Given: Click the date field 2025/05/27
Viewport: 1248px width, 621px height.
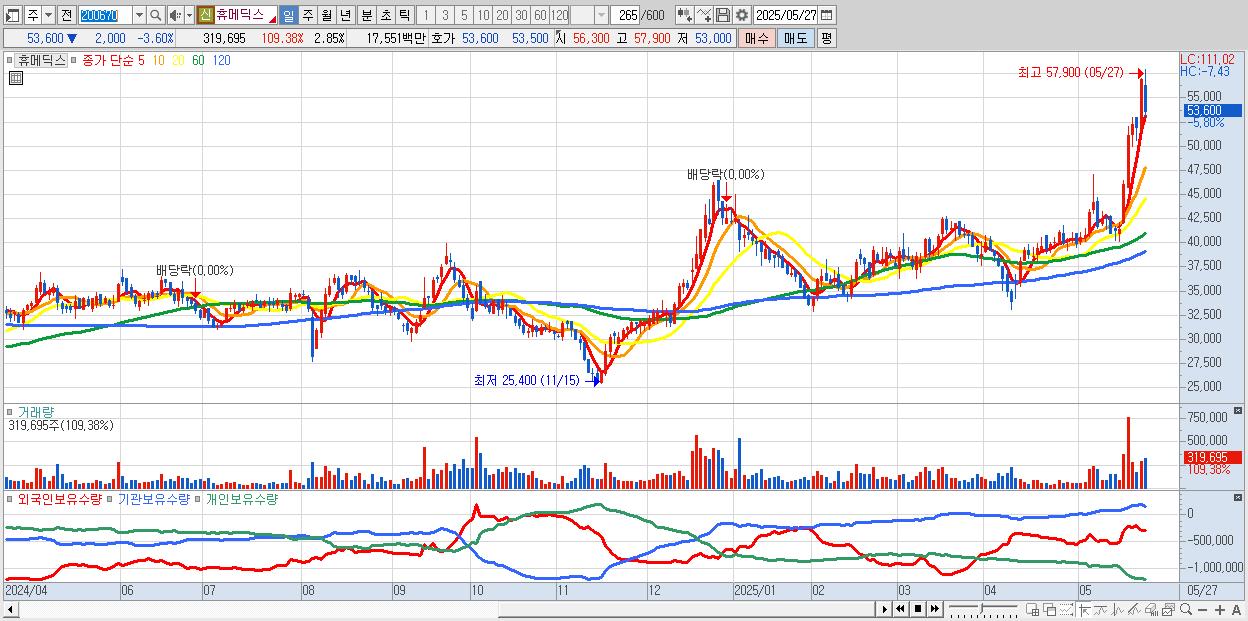Looking at the screenshot, I should click(x=786, y=15).
